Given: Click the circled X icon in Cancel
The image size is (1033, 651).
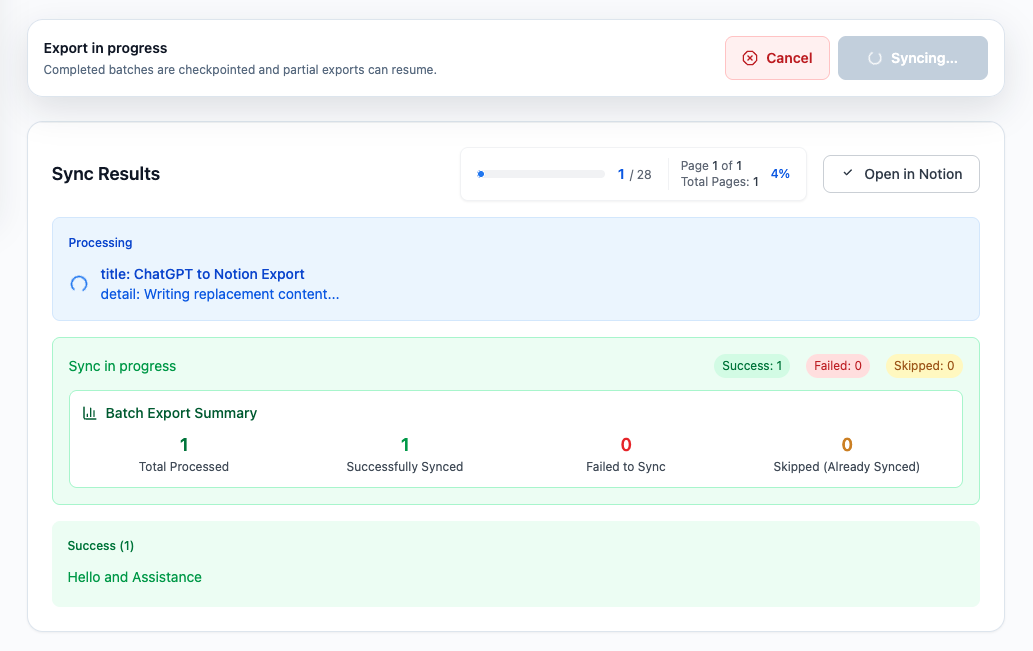Looking at the screenshot, I should (x=750, y=58).
